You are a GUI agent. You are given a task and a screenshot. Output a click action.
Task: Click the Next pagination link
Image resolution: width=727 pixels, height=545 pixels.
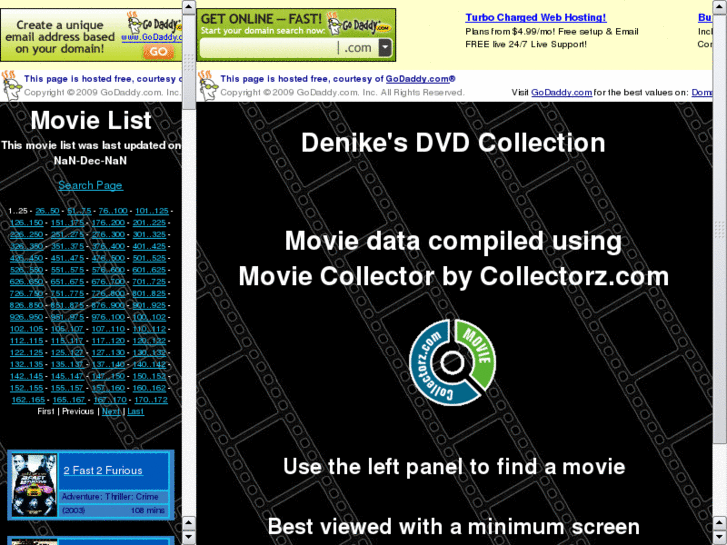click(x=111, y=411)
